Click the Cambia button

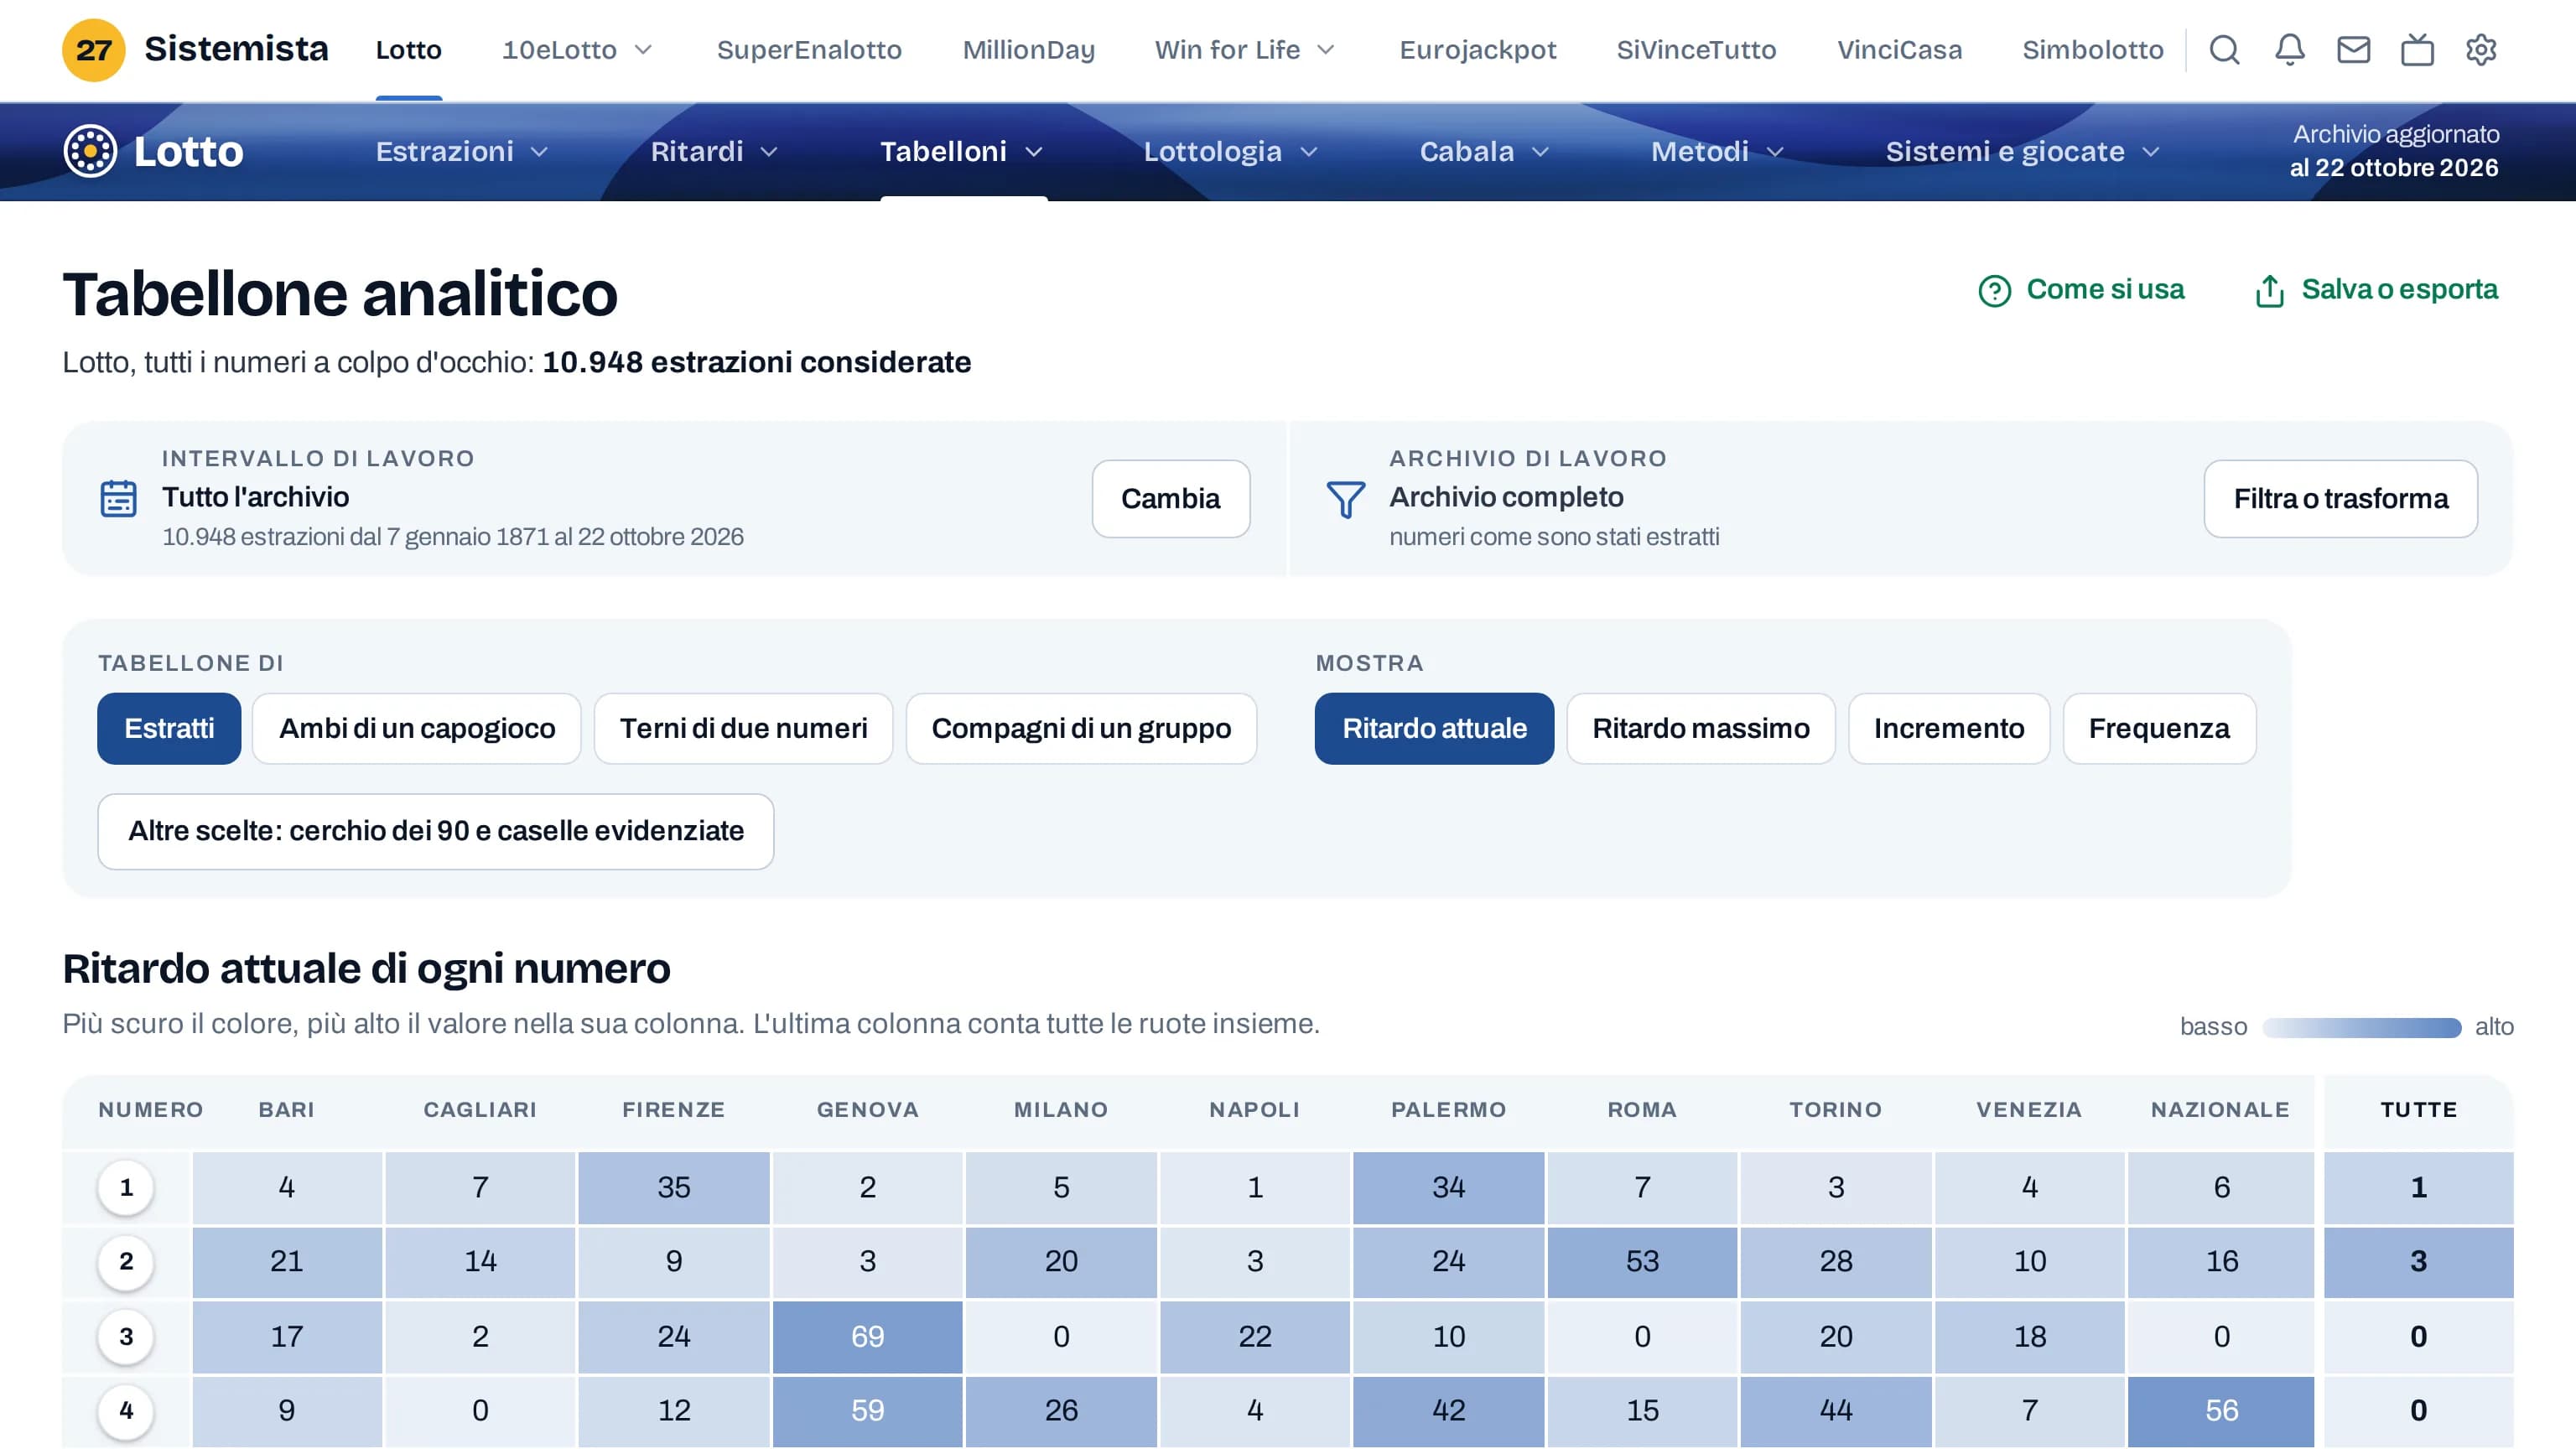pos(1170,498)
